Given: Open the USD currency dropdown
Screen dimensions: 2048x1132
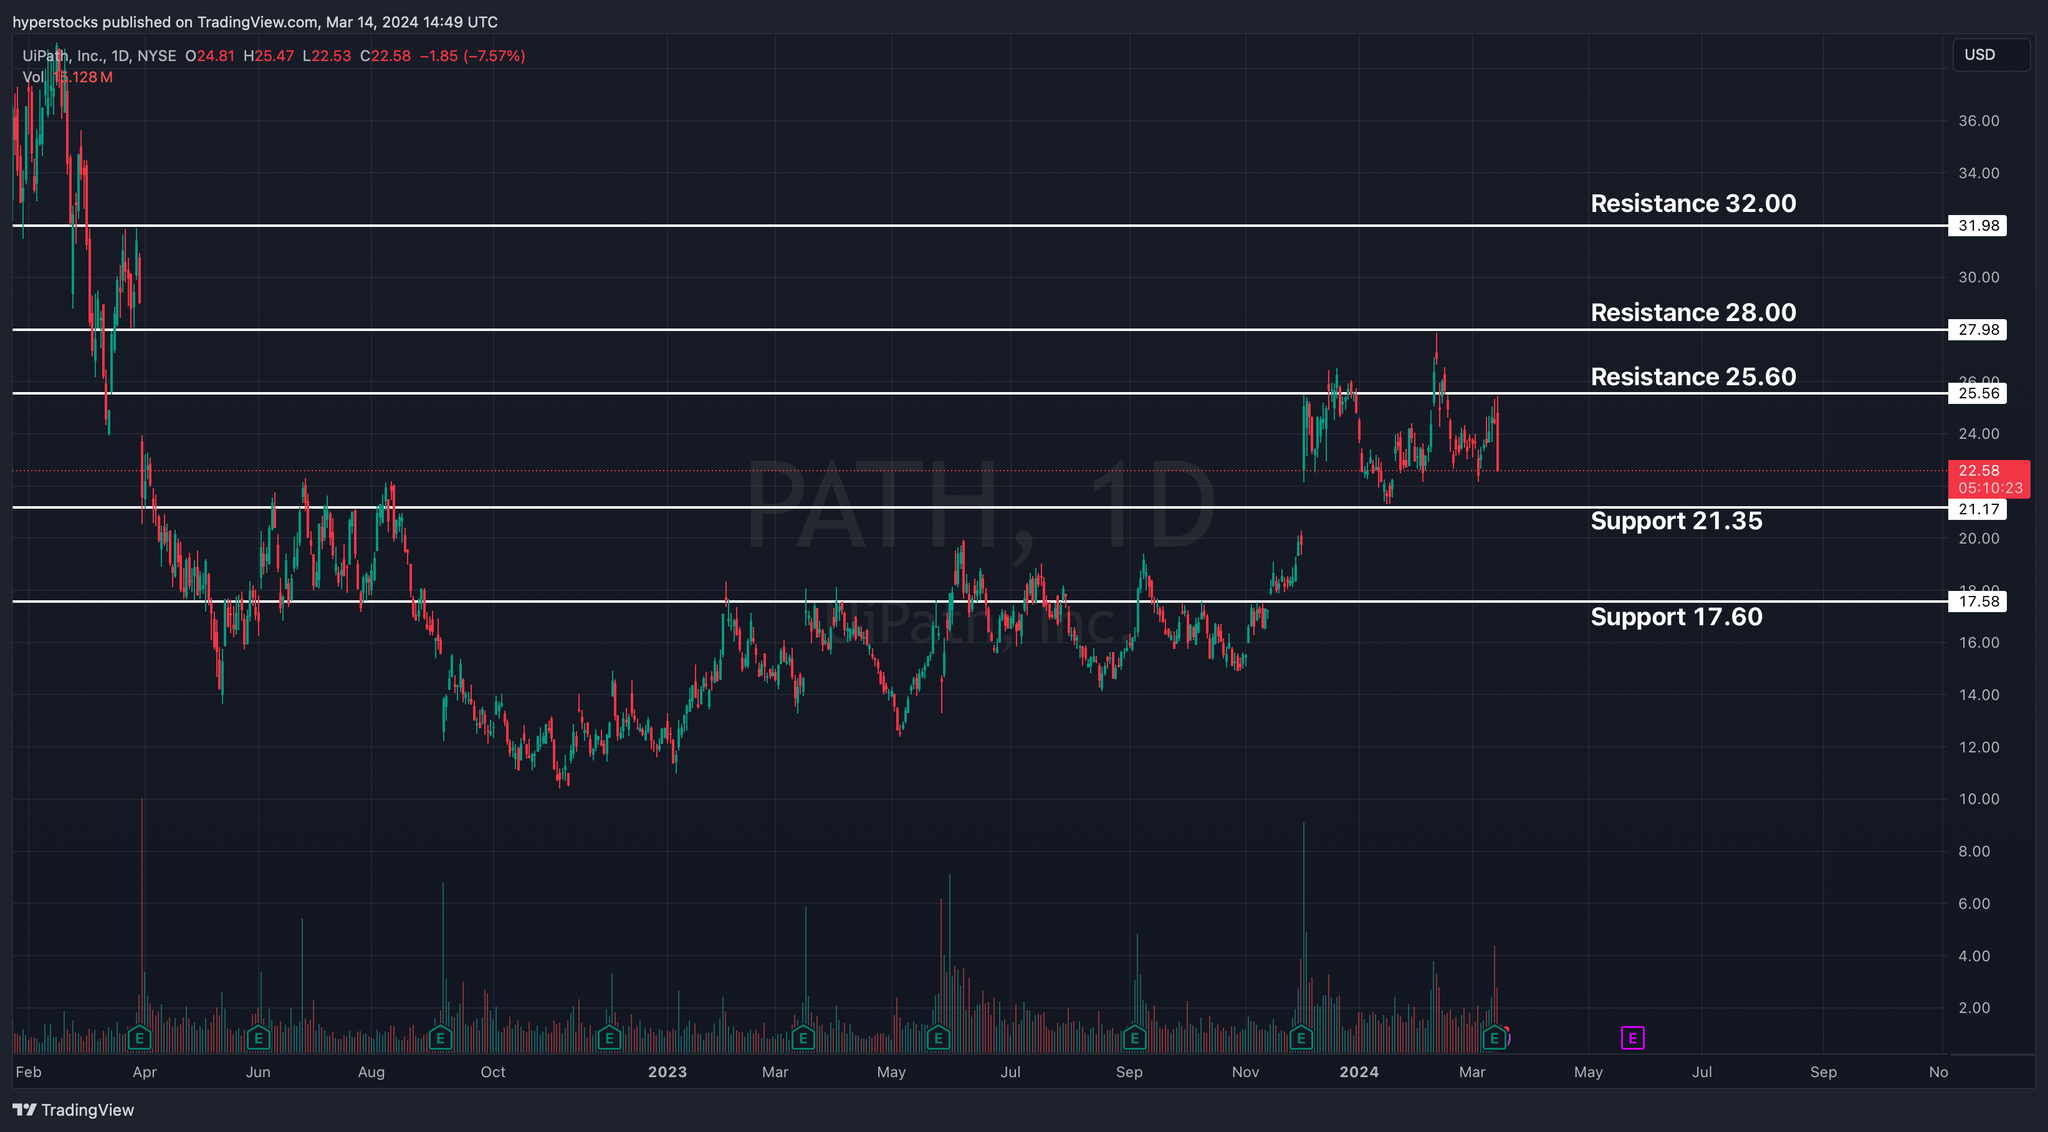Looking at the screenshot, I should [1990, 55].
